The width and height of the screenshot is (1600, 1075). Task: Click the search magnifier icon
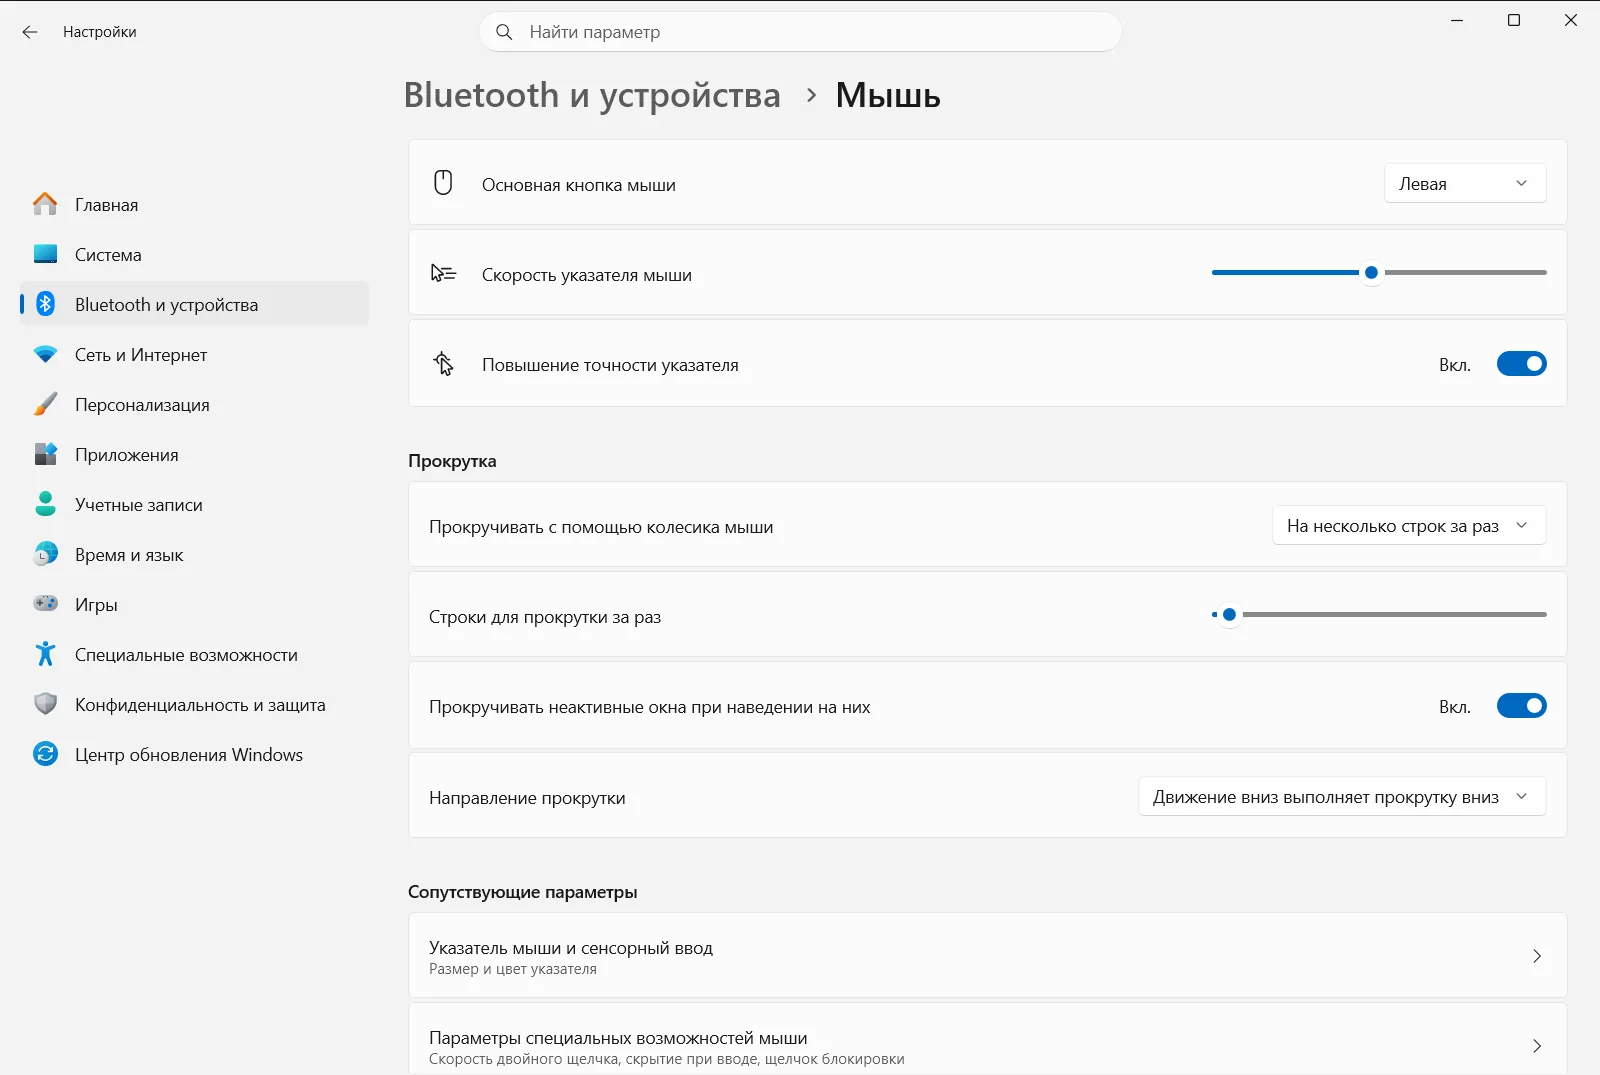(505, 32)
